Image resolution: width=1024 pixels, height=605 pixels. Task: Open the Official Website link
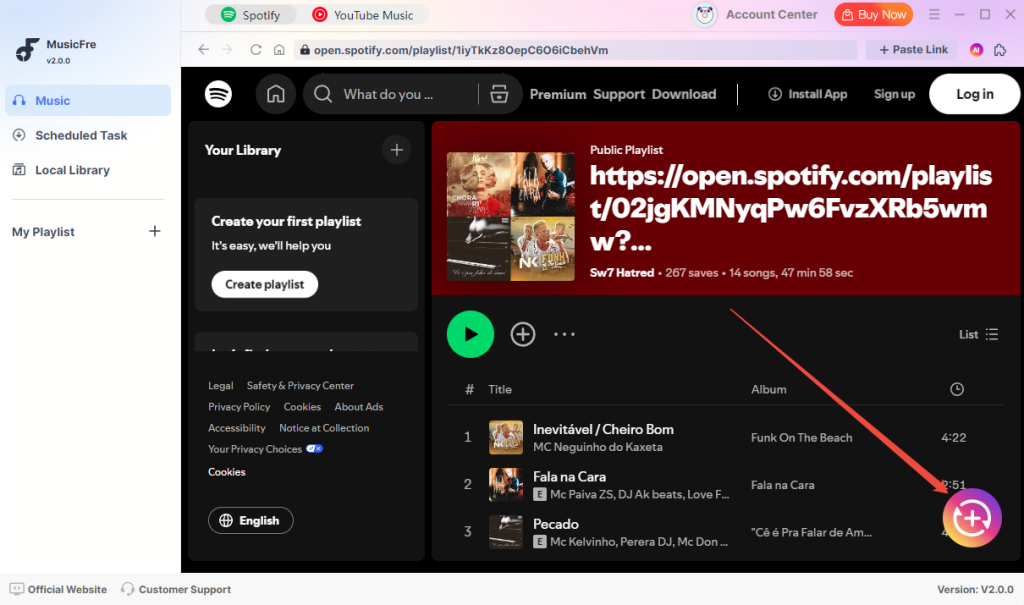(58, 589)
